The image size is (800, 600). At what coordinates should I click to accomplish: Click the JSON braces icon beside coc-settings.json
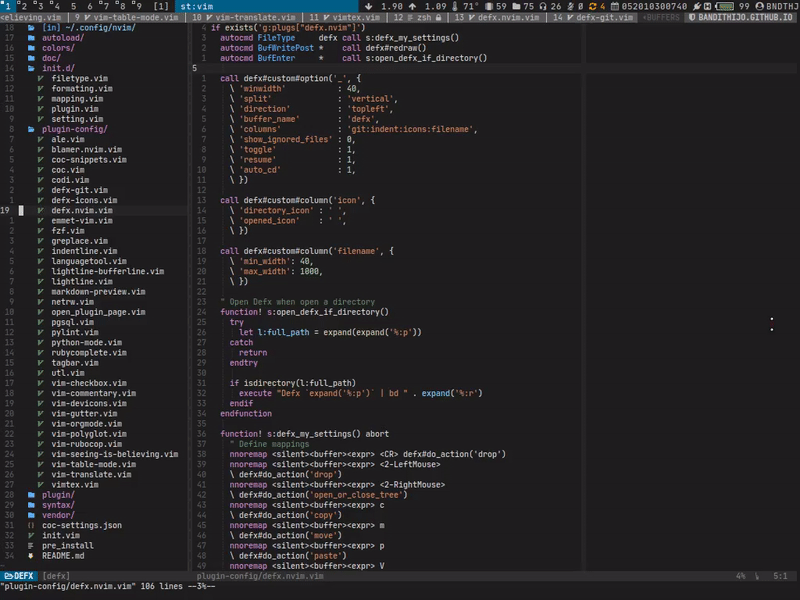pos(31,525)
